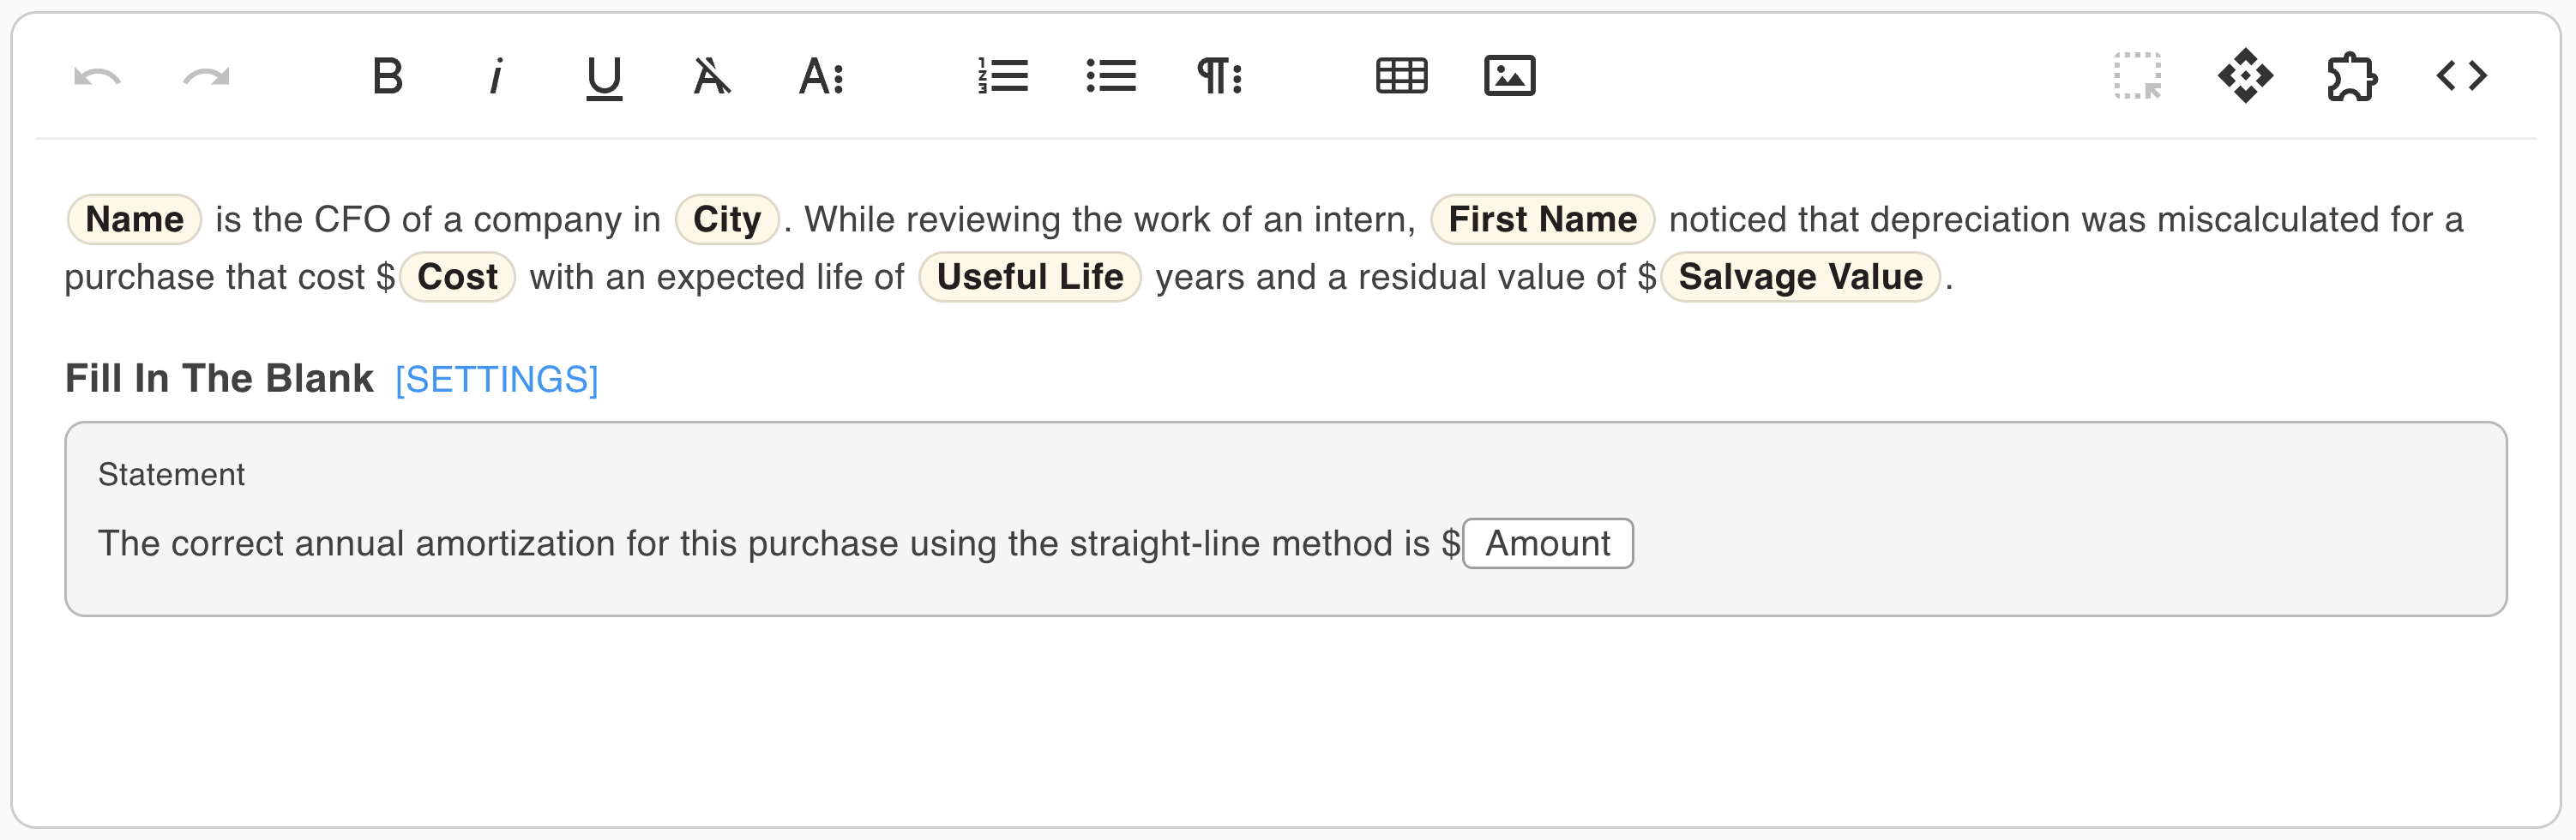Select the Salvage Value variable tag
The image size is (2576, 840).
point(1800,277)
